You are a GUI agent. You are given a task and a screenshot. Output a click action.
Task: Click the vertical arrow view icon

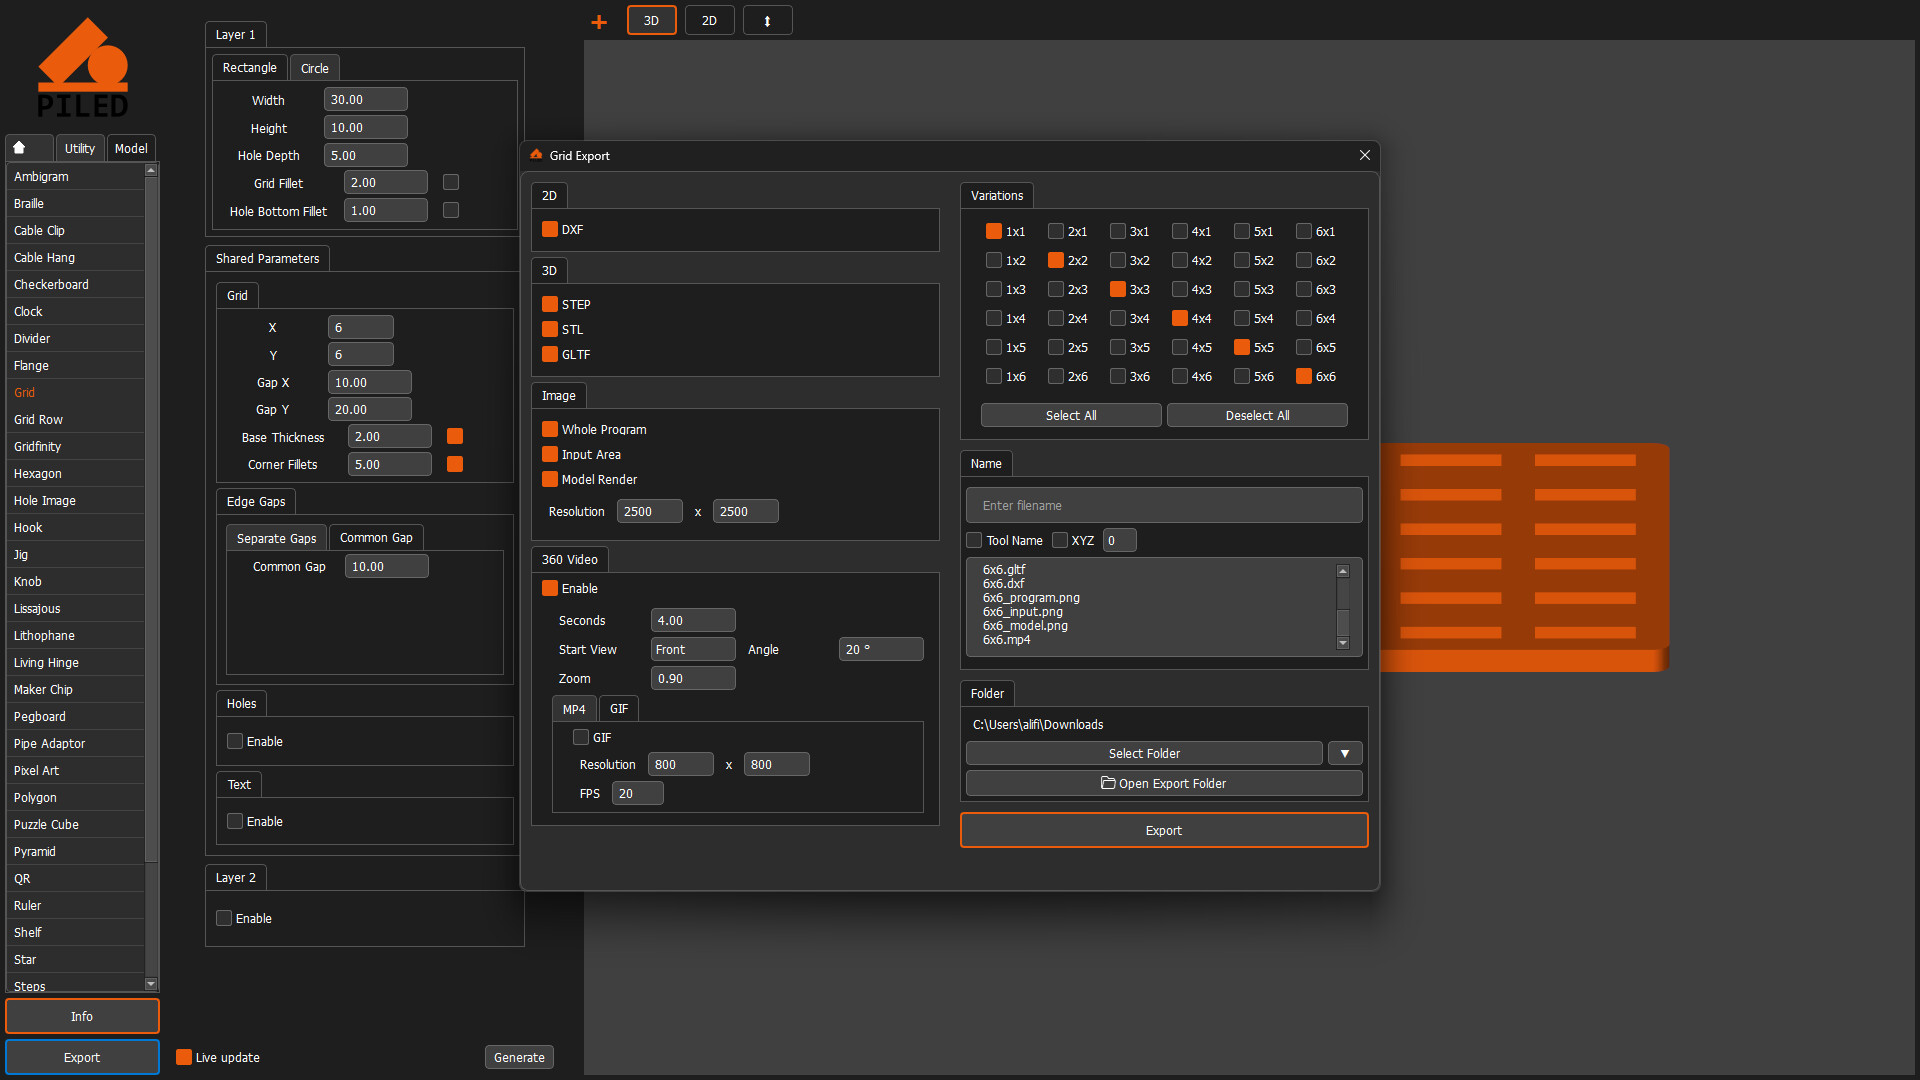(x=767, y=20)
